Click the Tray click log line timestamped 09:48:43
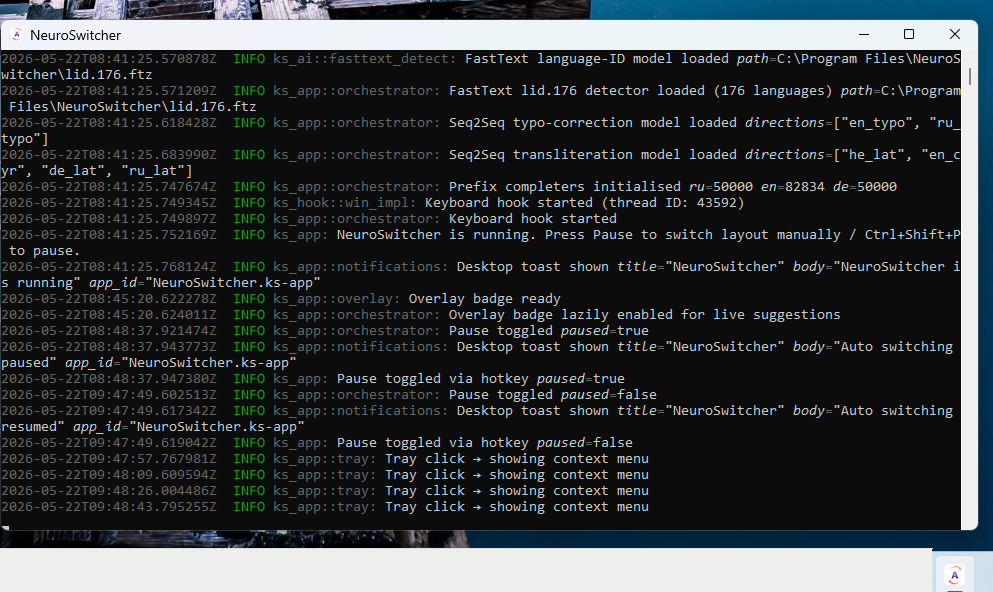The image size is (993, 592). [325, 507]
